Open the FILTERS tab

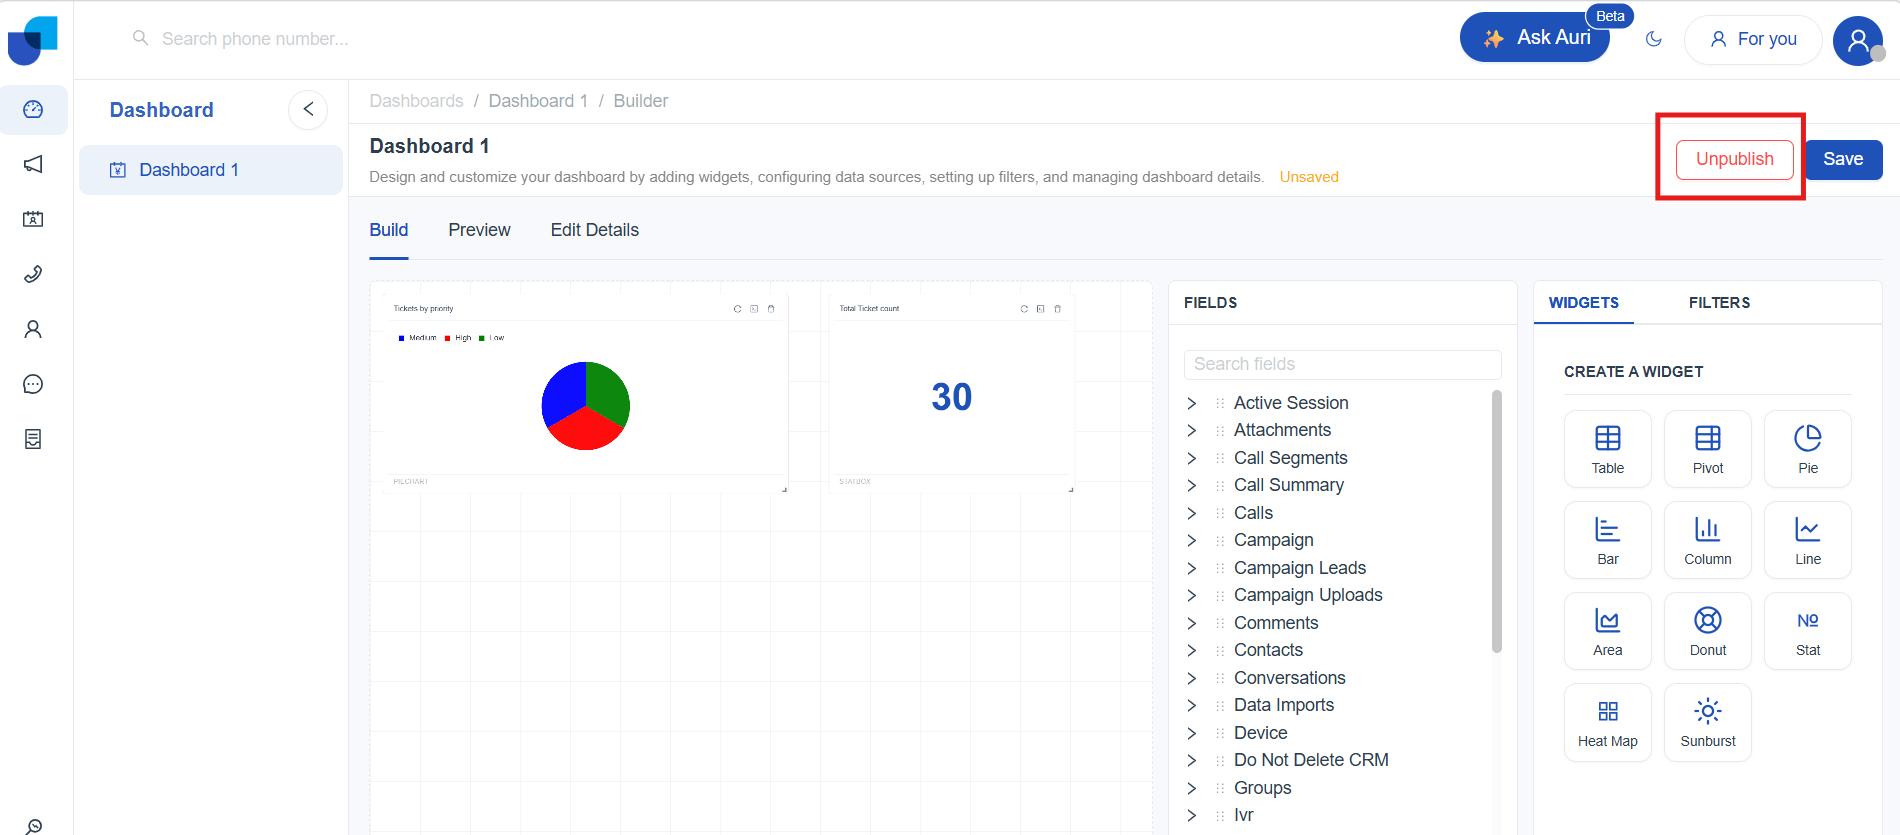coord(1719,303)
